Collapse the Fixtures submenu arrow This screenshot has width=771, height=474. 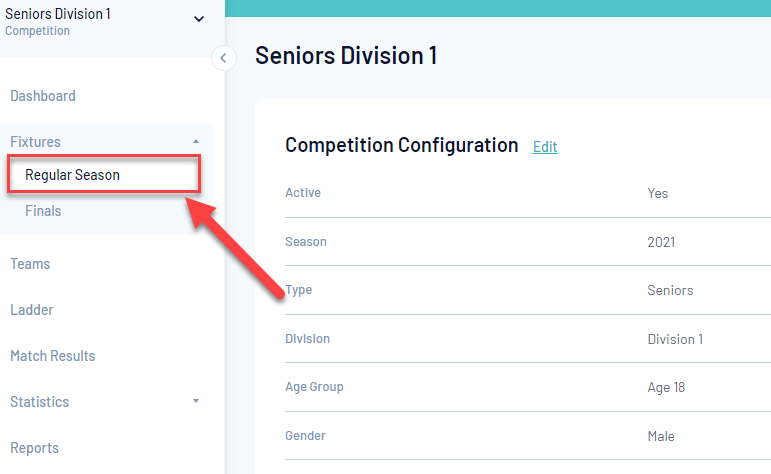[196, 142]
